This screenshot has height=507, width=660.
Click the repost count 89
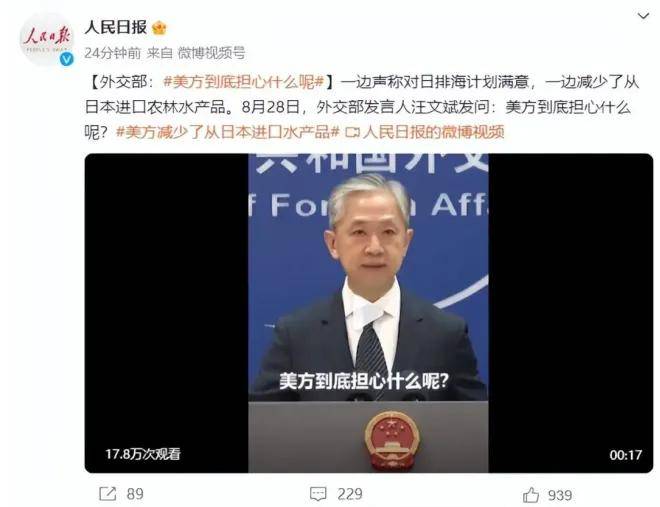click(x=135, y=494)
